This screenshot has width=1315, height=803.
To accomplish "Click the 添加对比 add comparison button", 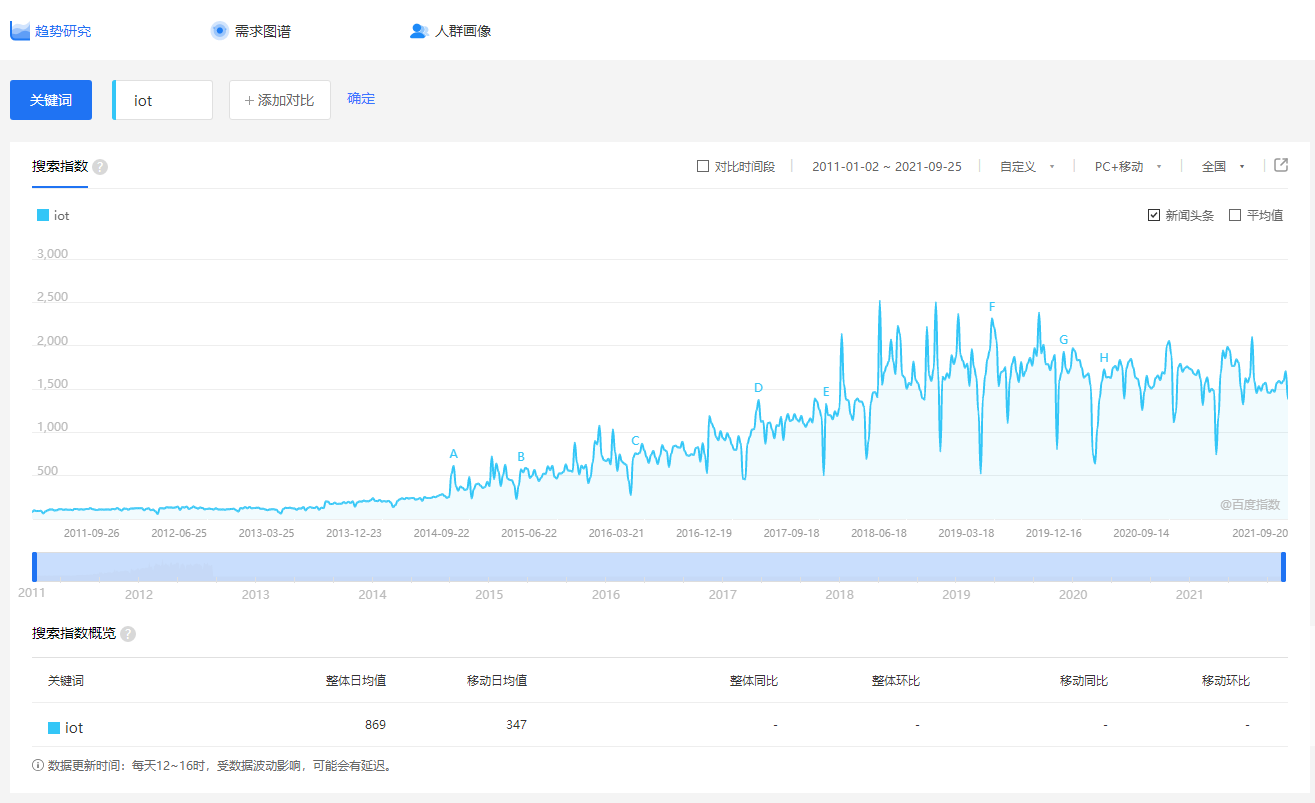I will click(280, 100).
